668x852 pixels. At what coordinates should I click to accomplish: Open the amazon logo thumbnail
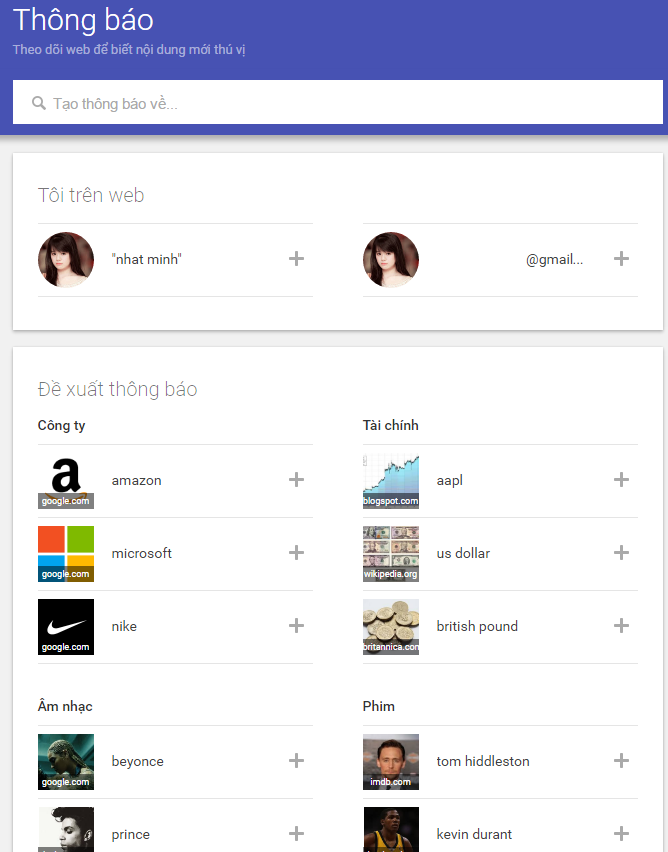click(x=66, y=481)
